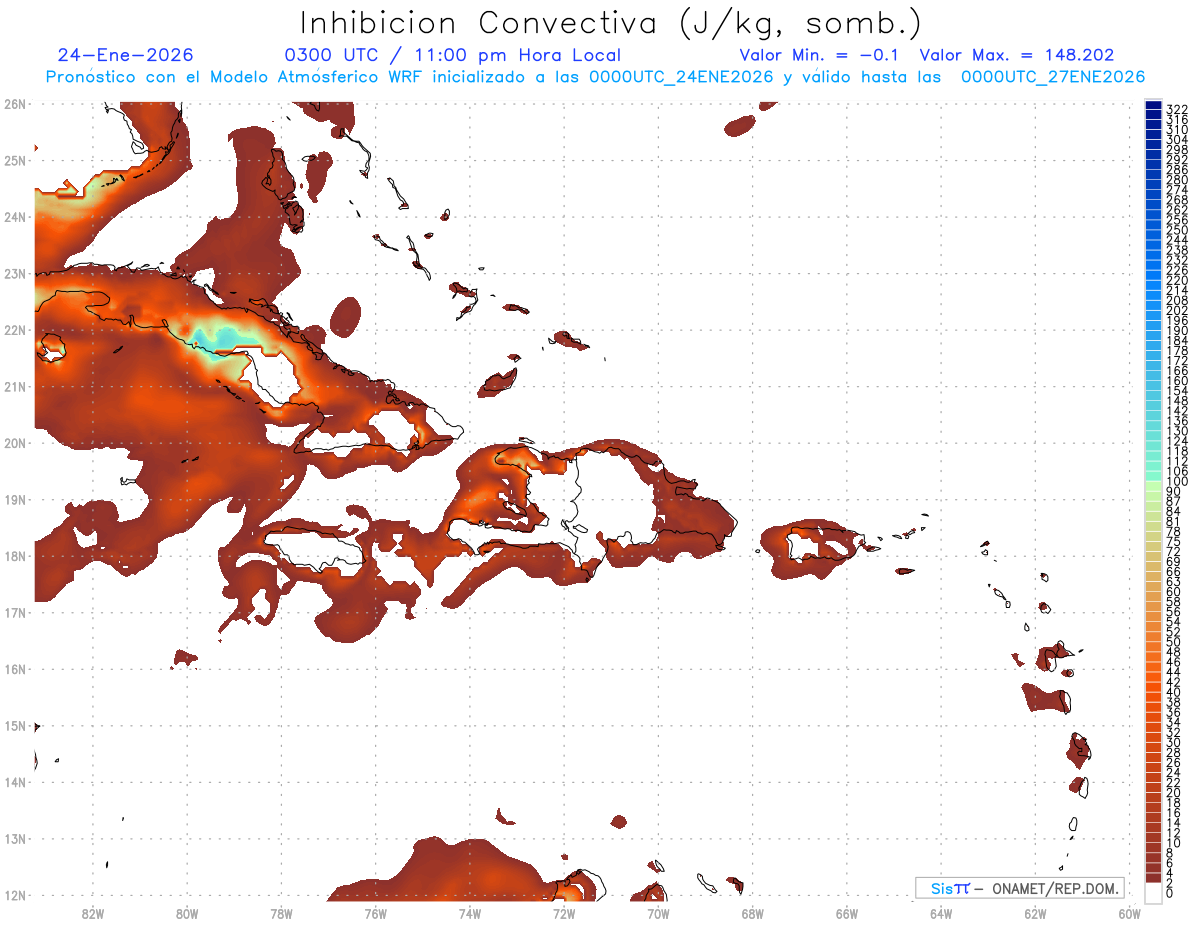Click the 'SisTT - ONAMET/REP.DOM.' credit box
This screenshot has height=927, width=1200.
click(1020, 888)
